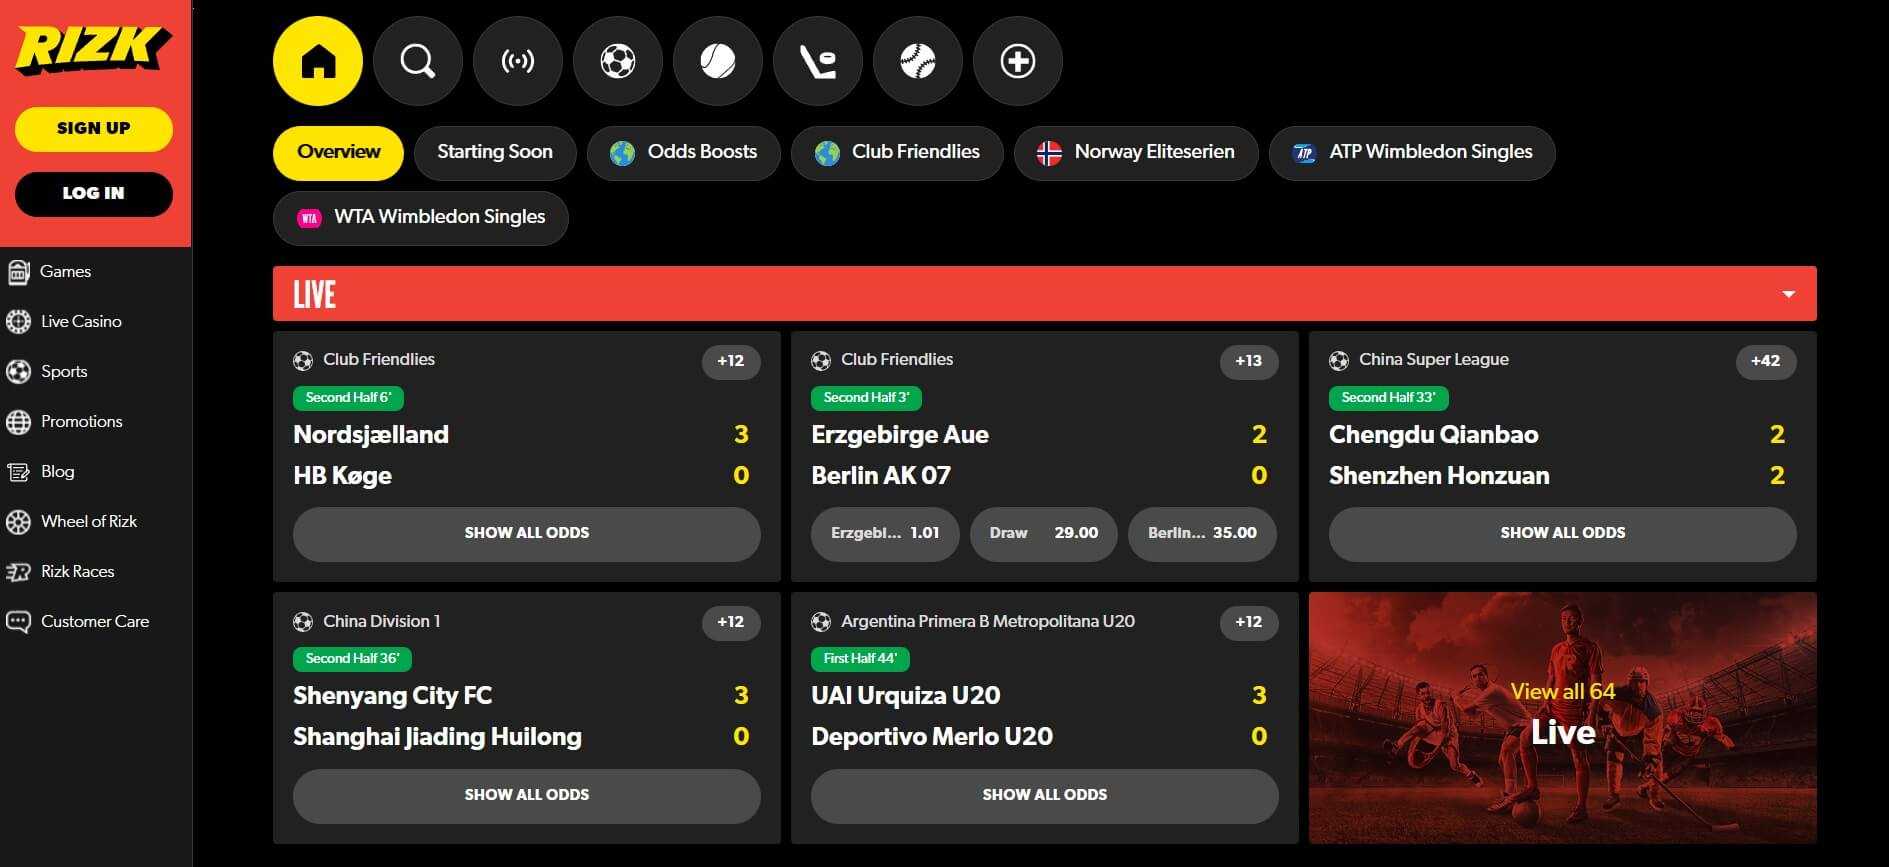This screenshot has height=867, width=1889.
Task: Go to Customer Care in sidebar
Action: (x=95, y=621)
